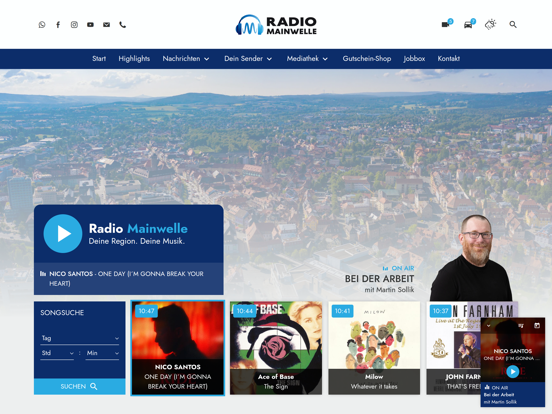Open Milow Whatever it takes card

[374, 348]
